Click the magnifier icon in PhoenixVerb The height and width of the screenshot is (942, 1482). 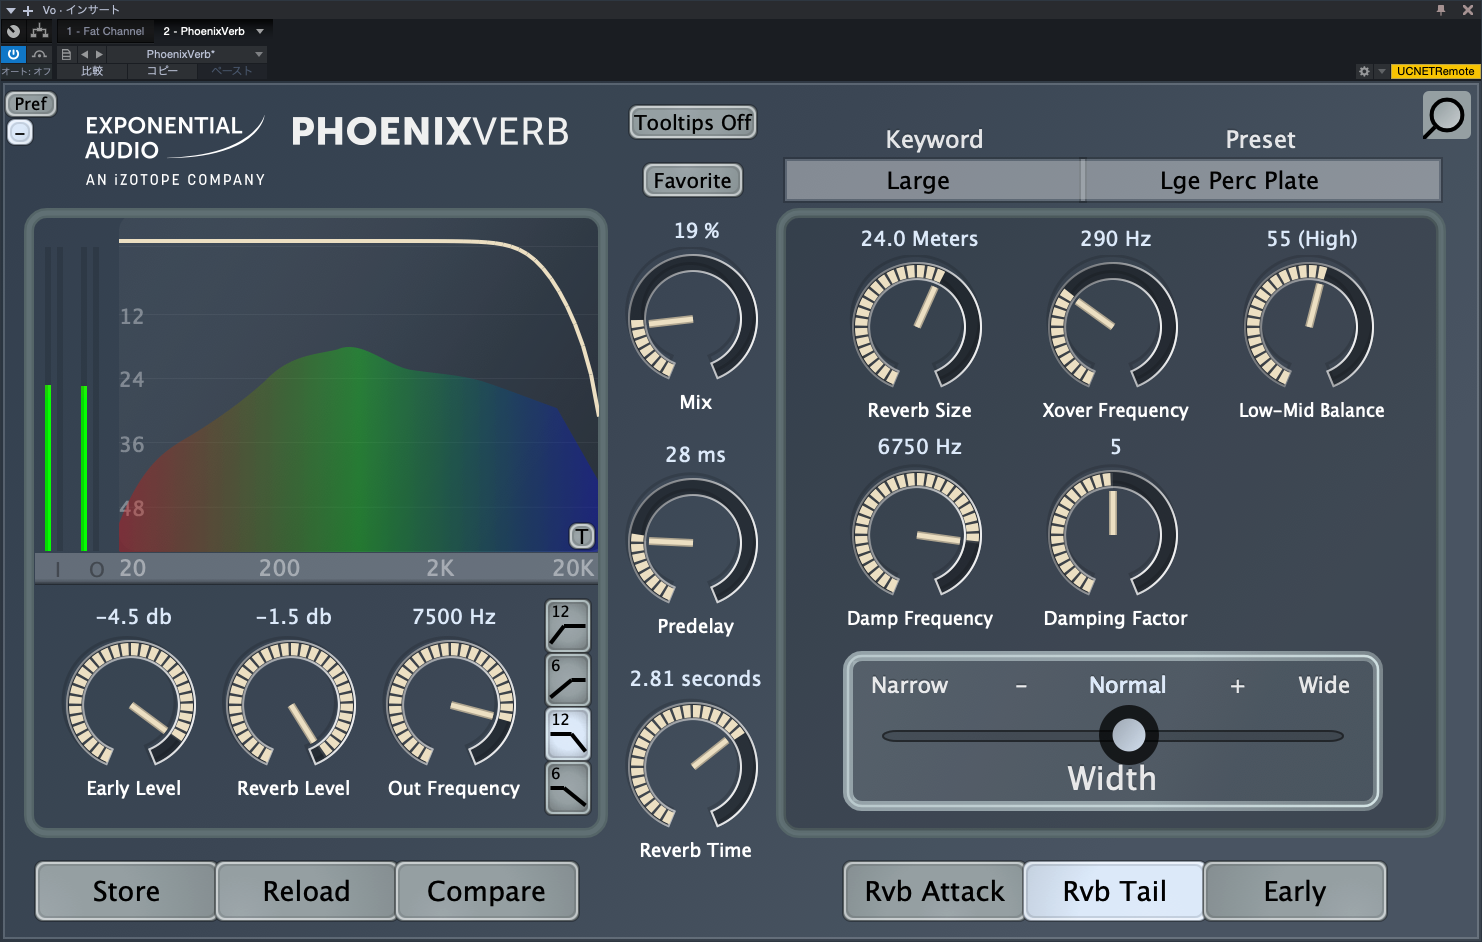[x=1444, y=117]
